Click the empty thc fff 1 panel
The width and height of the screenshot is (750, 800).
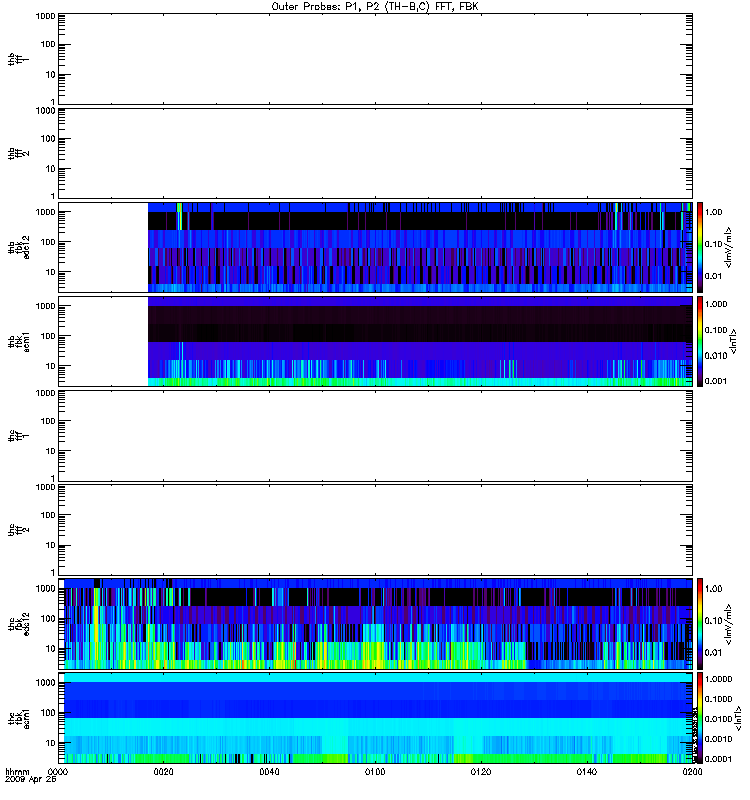click(376, 436)
